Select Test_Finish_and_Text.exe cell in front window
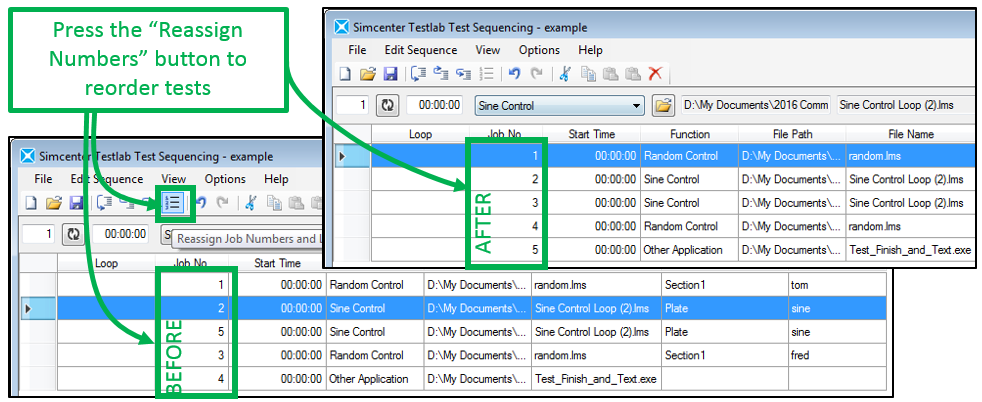 coord(911,250)
